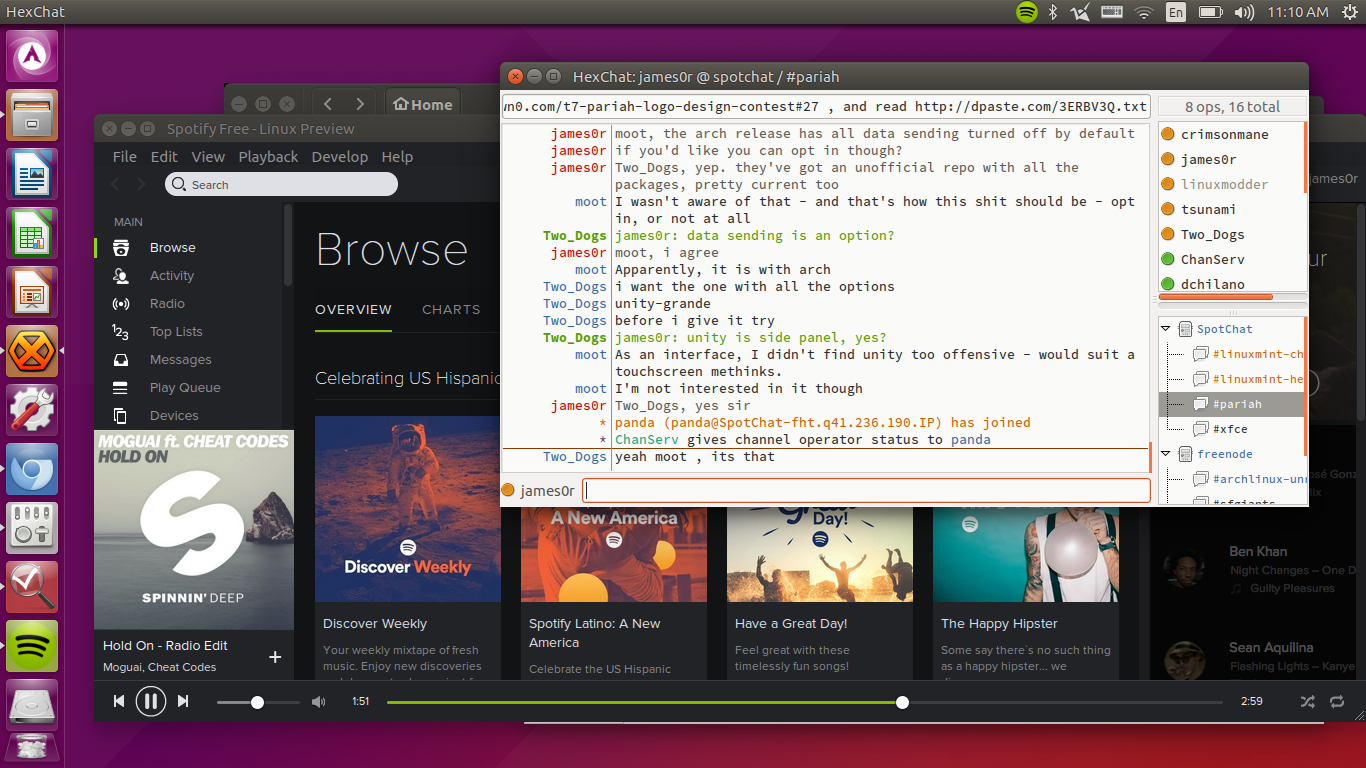Open Activity in Spotify sidebar

click(172, 276)
